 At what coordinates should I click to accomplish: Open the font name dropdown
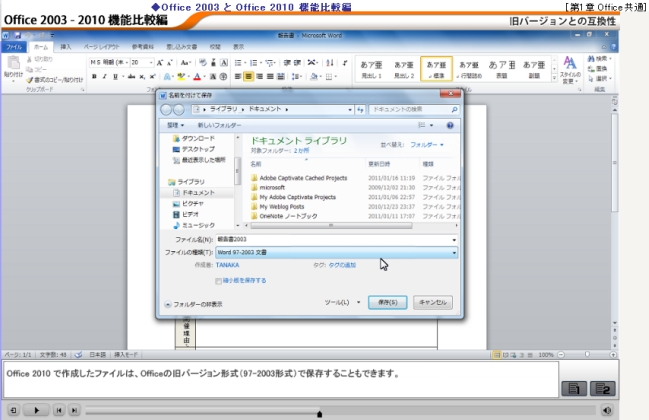point(127,63)
